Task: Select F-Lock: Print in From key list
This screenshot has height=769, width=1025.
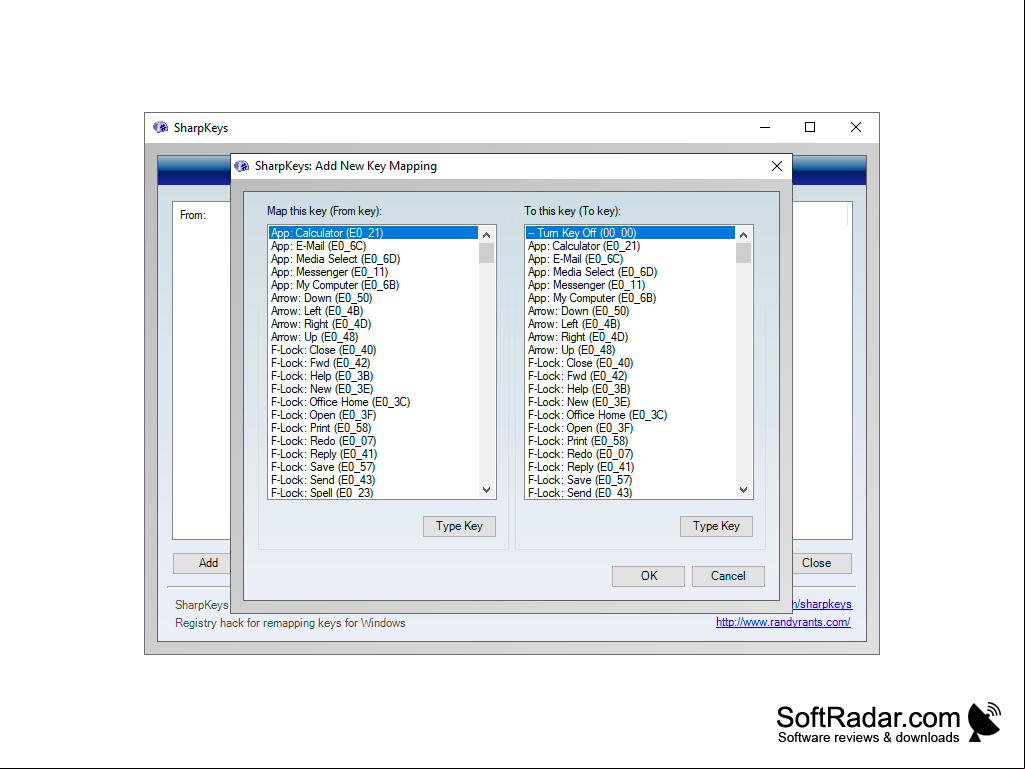Action: point(373,428)
